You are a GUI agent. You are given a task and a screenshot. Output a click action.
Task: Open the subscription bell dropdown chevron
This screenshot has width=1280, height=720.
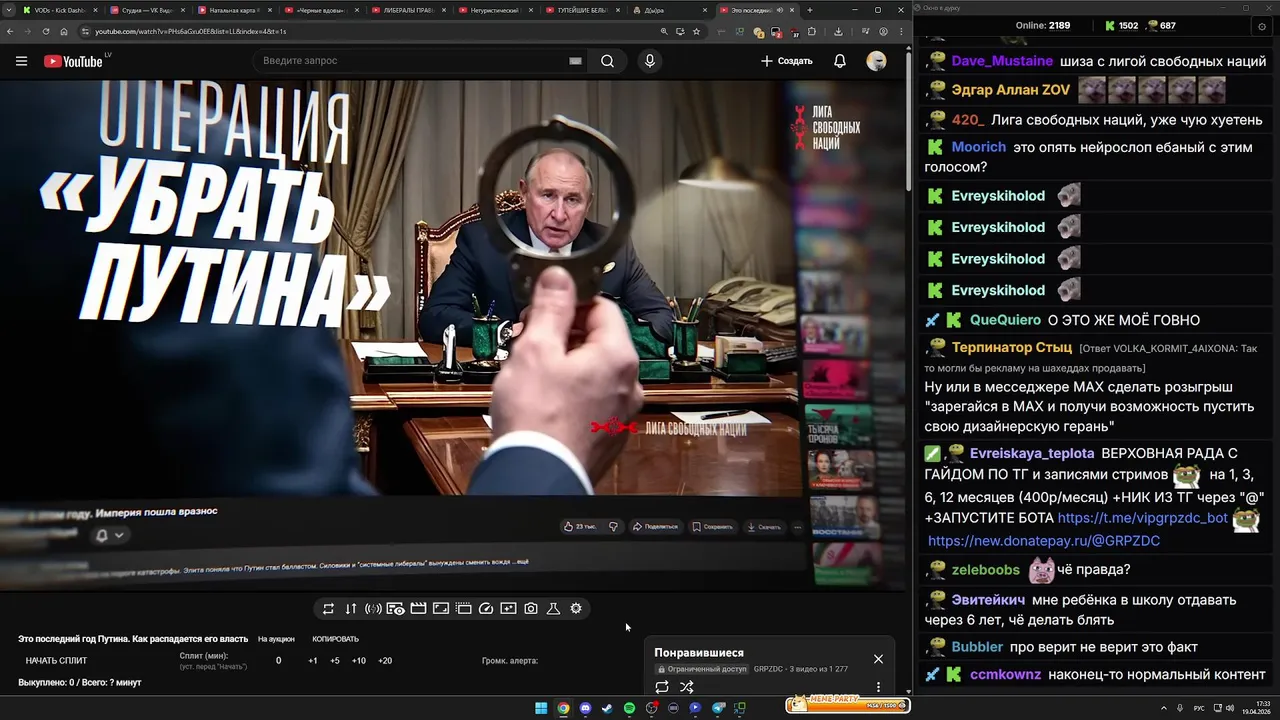point(119,535)
